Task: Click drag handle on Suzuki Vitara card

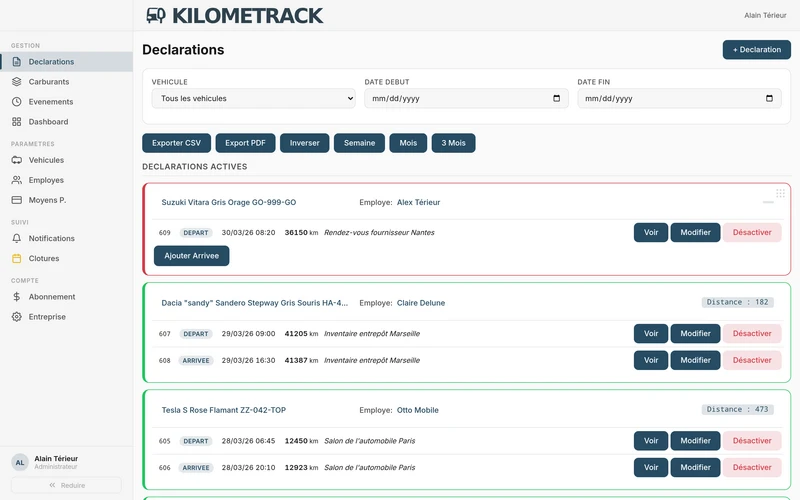Action: point(780,193)
